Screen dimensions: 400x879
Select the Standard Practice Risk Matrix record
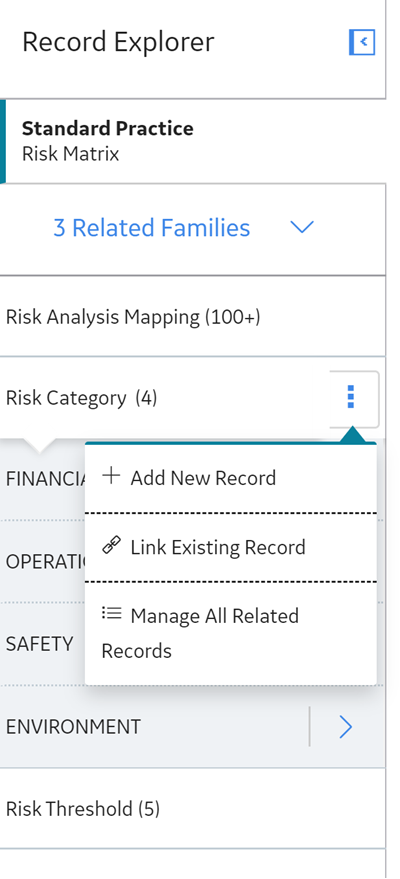[x=192, y=141]
